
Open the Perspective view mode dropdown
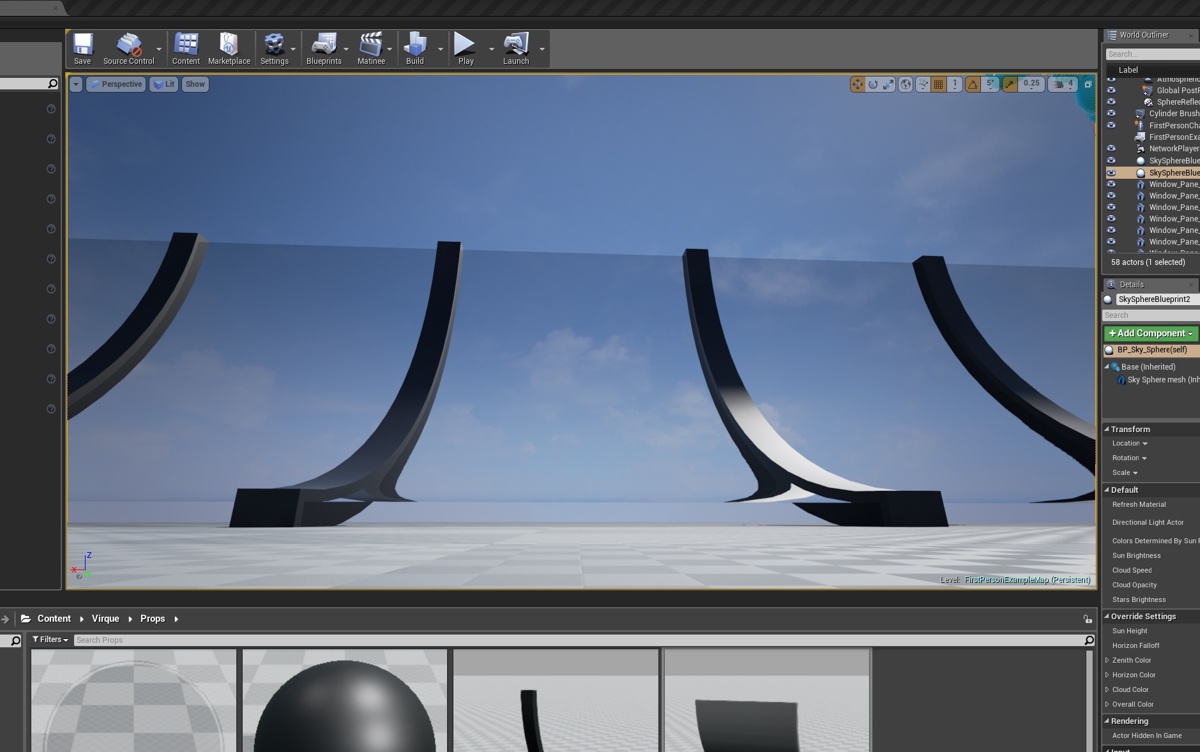tap(116, 84)
